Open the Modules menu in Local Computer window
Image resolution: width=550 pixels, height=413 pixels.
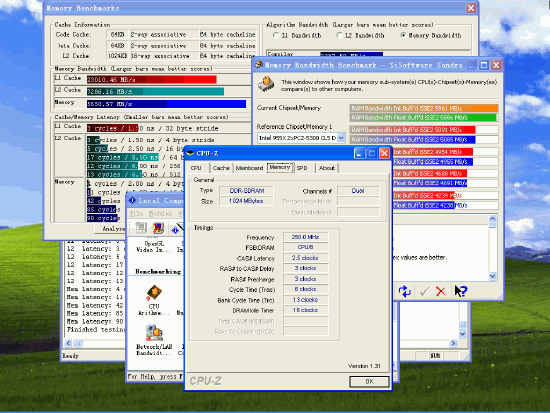pyautogui.click(x=160, y=213)
